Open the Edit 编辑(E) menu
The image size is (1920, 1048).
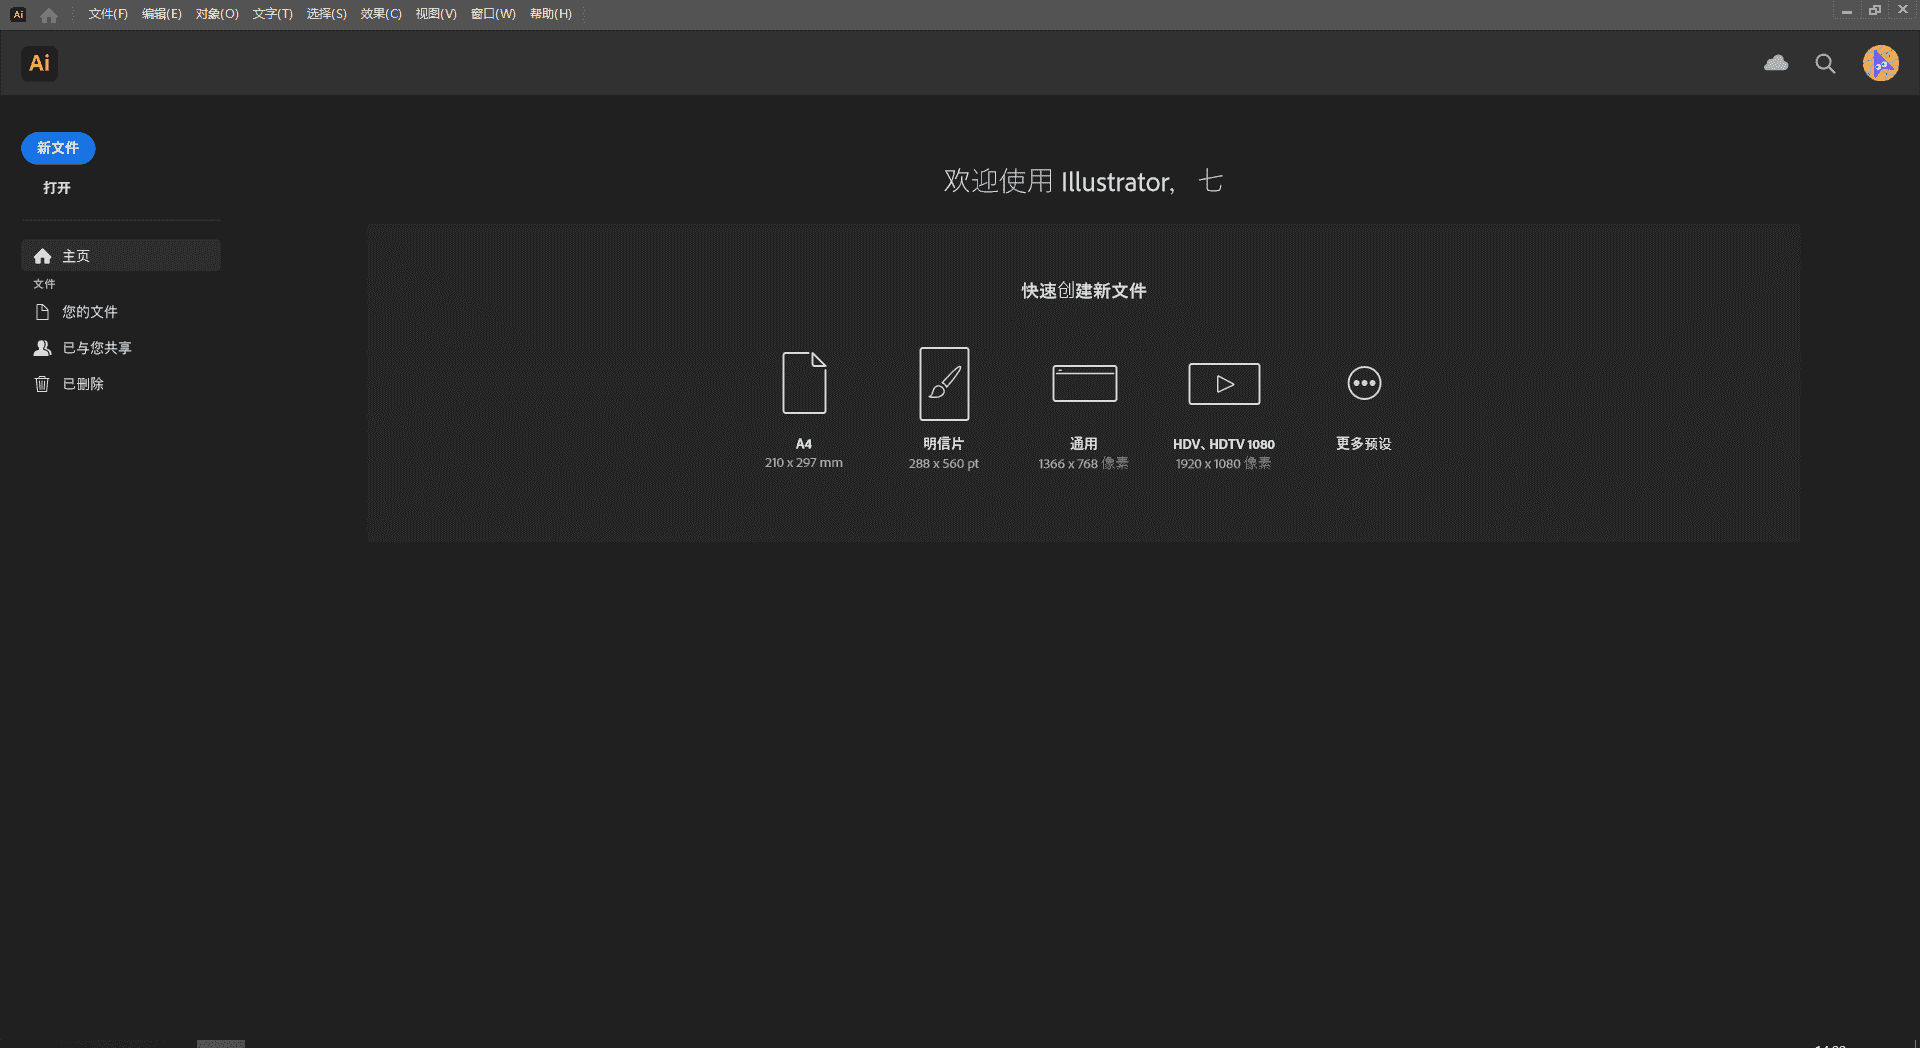coord(161,14)
